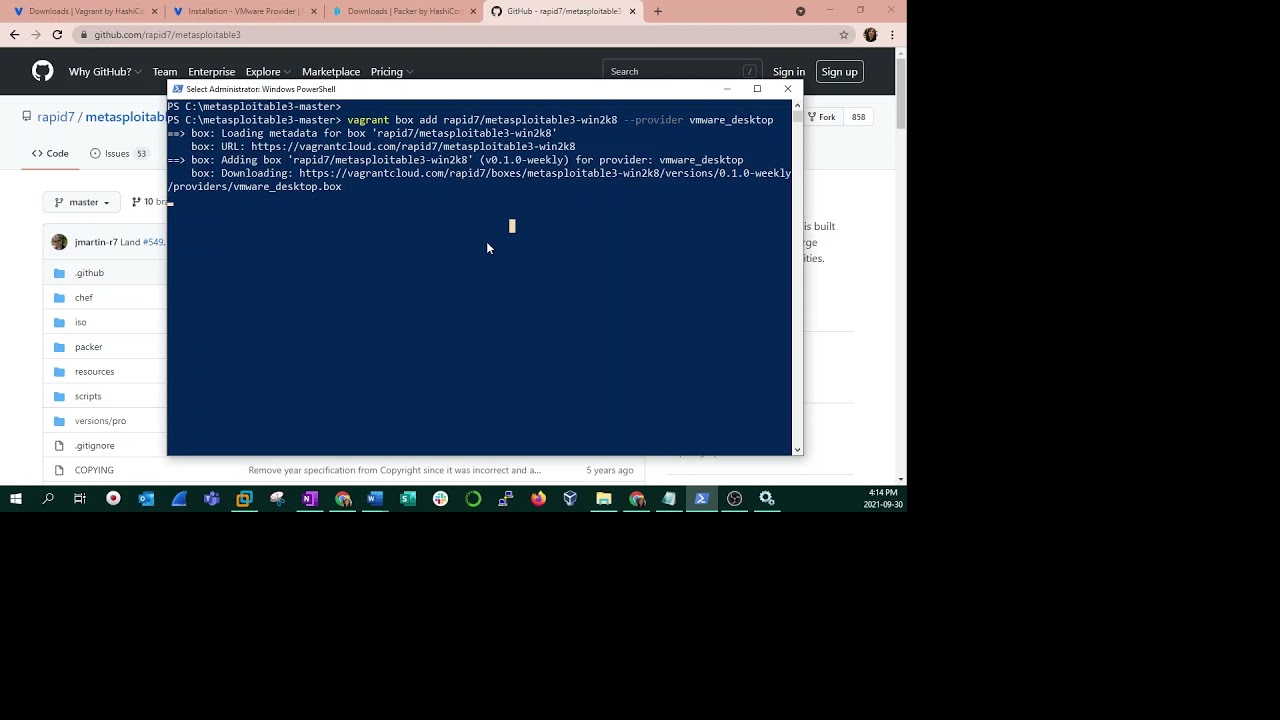
Task: Expand Why GitHub? menu
Action: coord(104,72)
